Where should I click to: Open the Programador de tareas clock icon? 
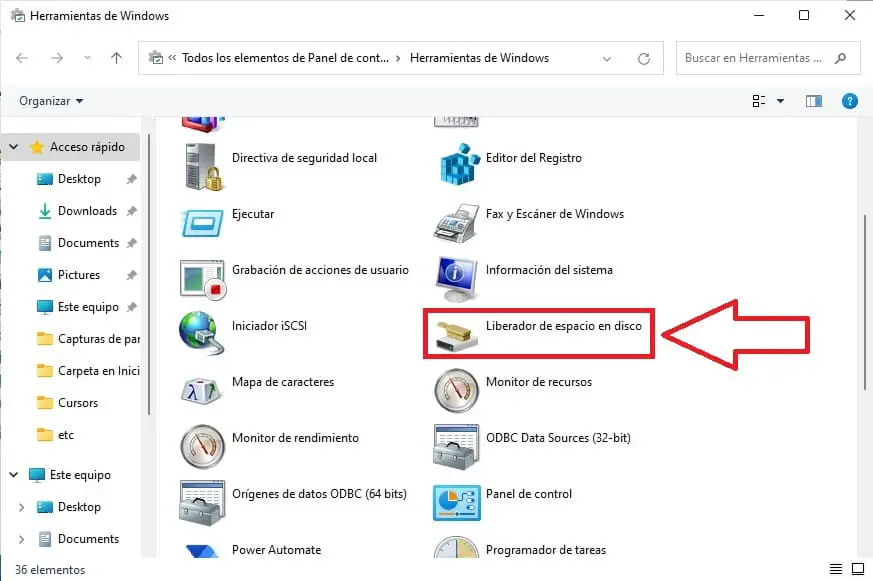(x=457, y=547)
